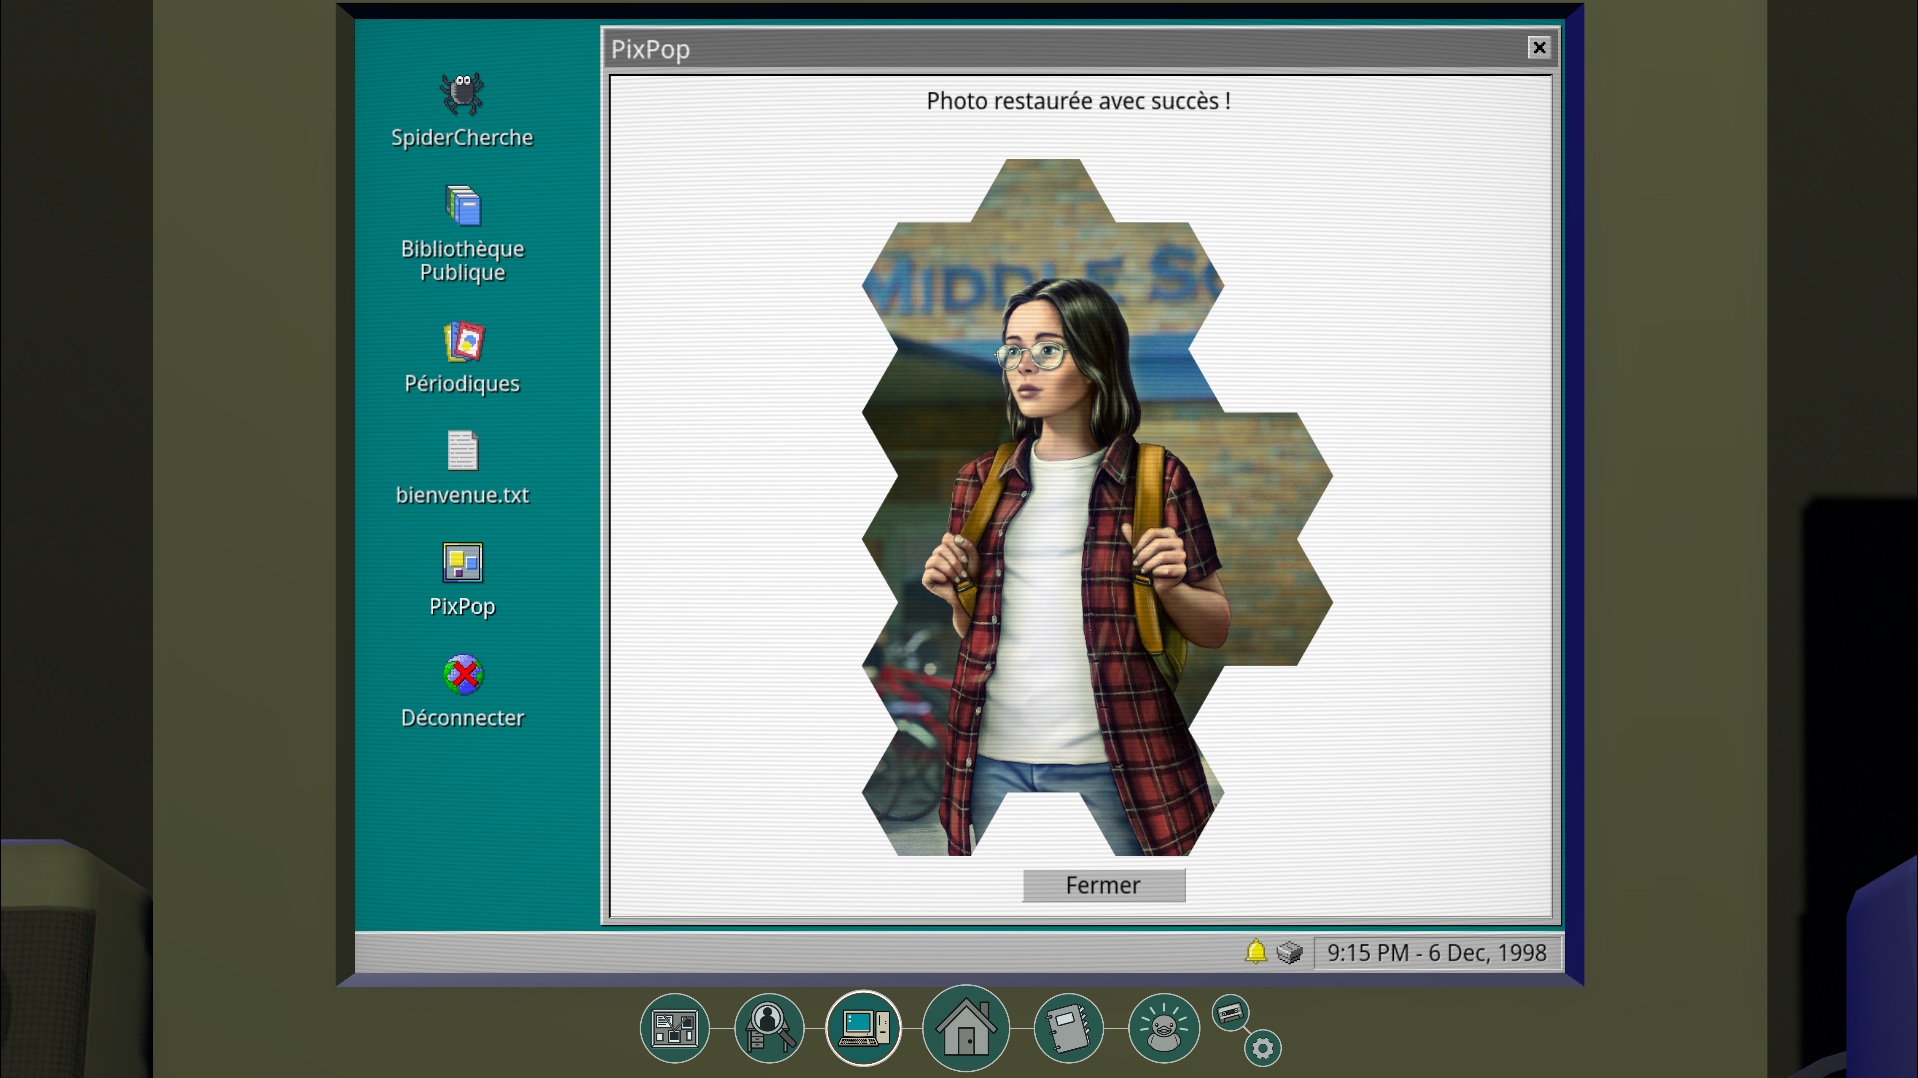The image size is (1918, 1078).
Task: Click the rubber duck hint icon
Action: (x=1163, y=1028)
